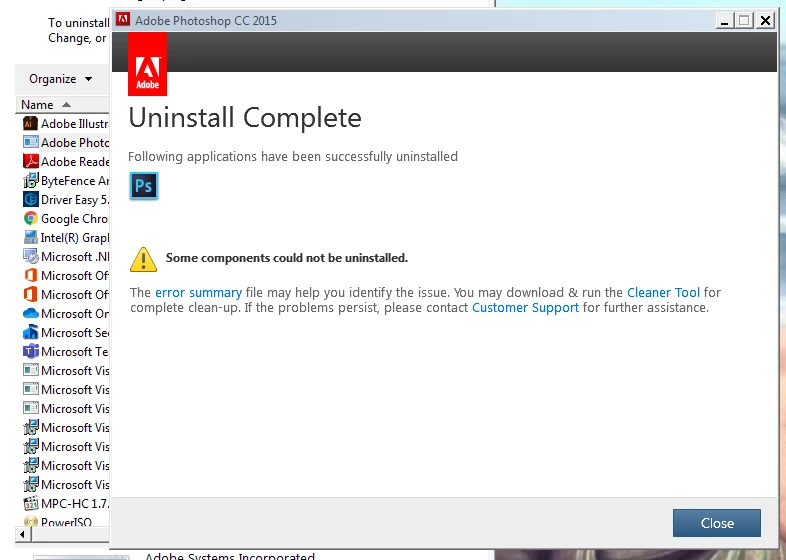Minimize the Adobe Photoshop CC 2015 window
The width and height of the screenshot is (786, 560).
(724, 21)
